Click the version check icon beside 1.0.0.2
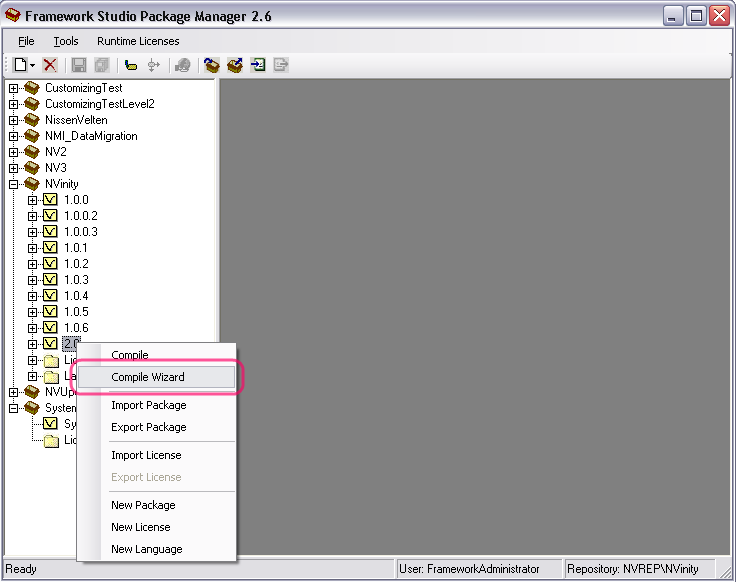Image resolution: width=736 pixels, height=582 pixels. pos(50,215)
